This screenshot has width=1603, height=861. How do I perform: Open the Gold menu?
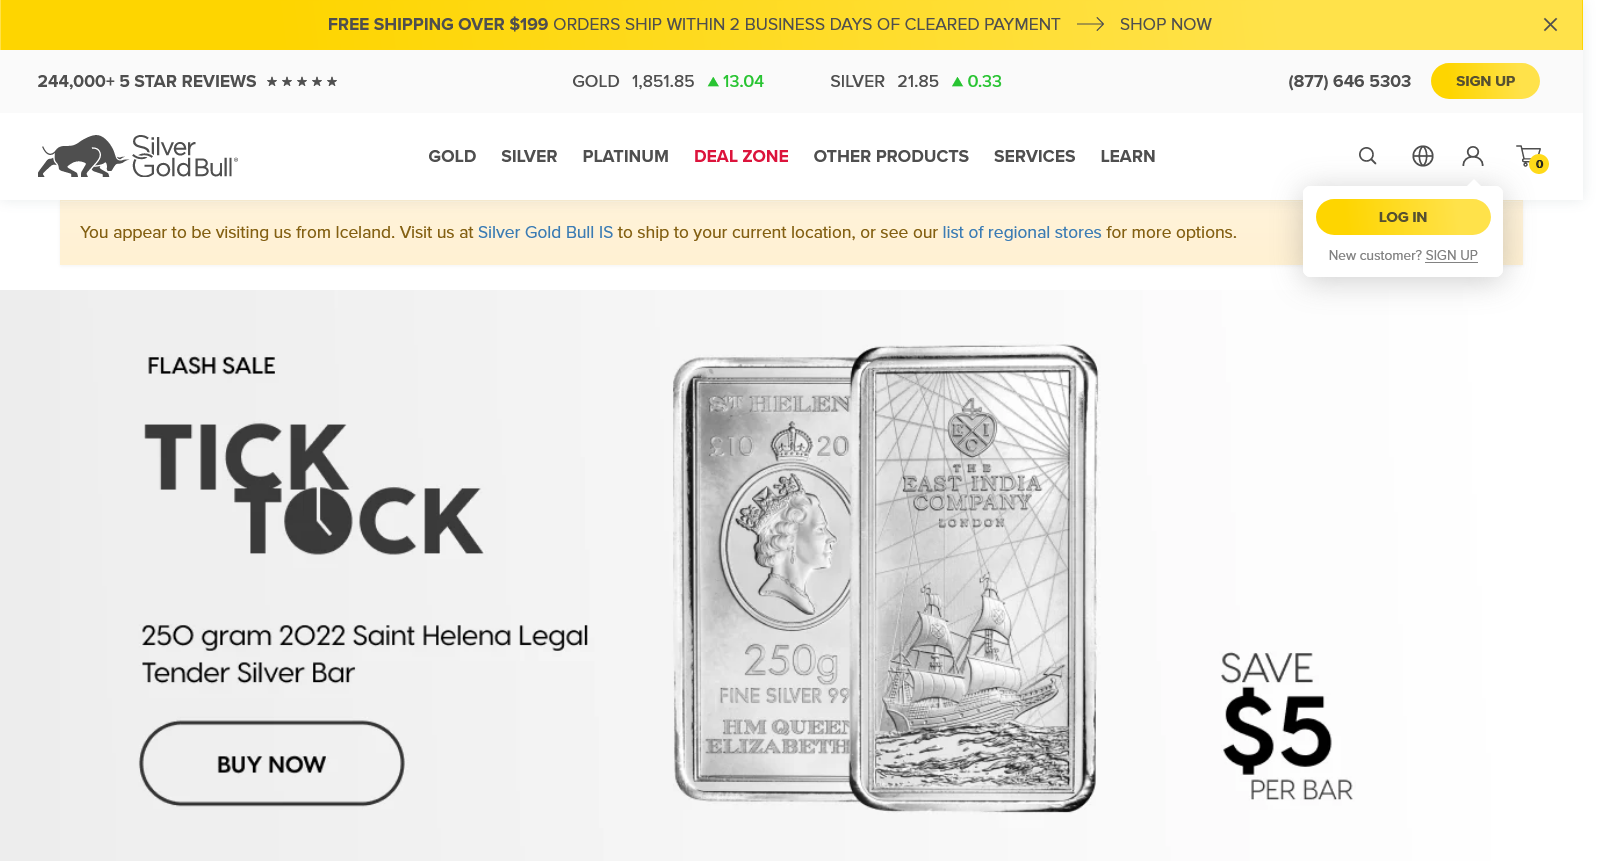coord(452,156)
